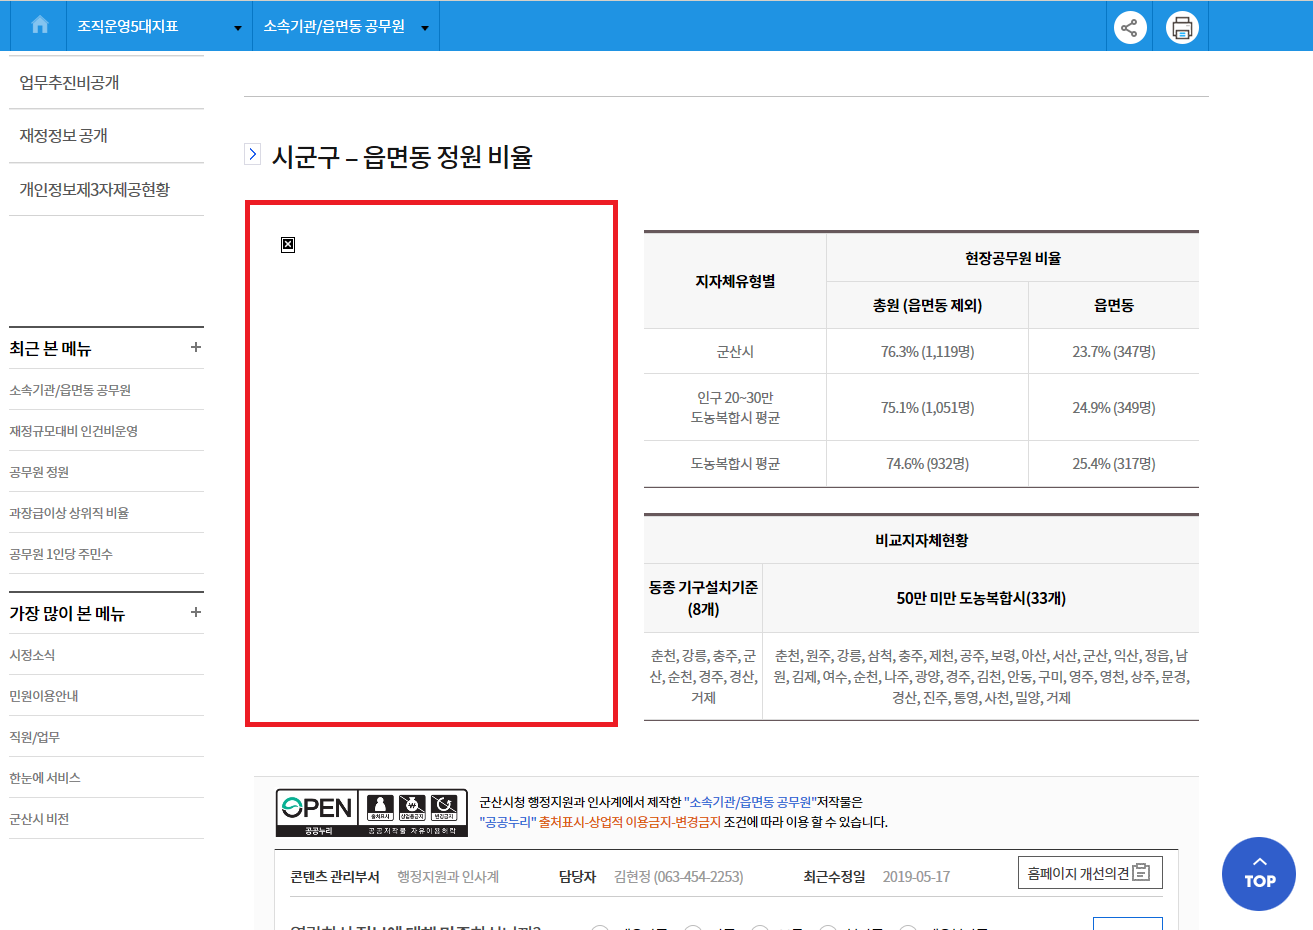The image size is (1313, 930).
Task: Expand 최근 본 메뉴 with the plus icon
Action: (x=196, y=347)
